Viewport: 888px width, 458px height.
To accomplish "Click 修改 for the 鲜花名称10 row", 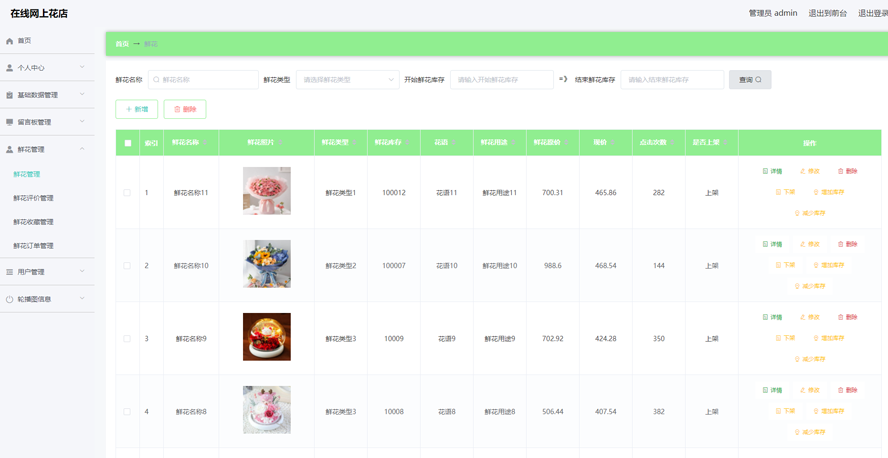I will click(x=810, y=244).
